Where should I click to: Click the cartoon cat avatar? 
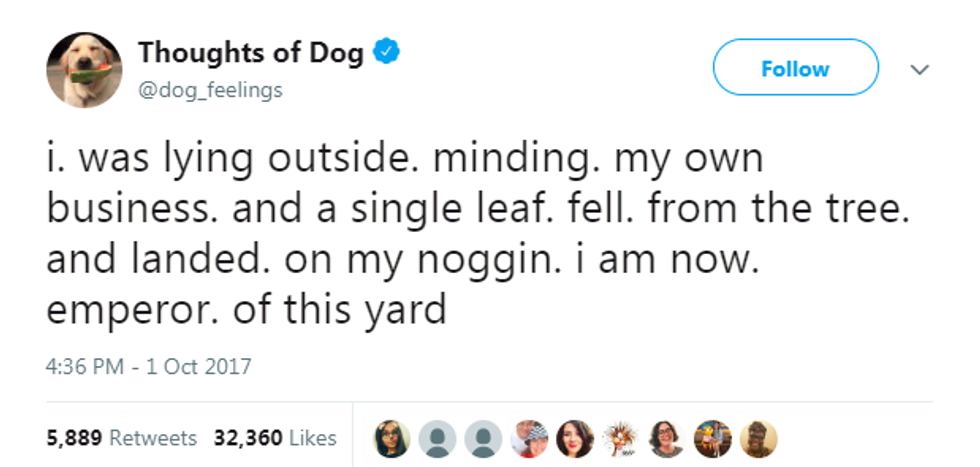click(x=622, y=438)
